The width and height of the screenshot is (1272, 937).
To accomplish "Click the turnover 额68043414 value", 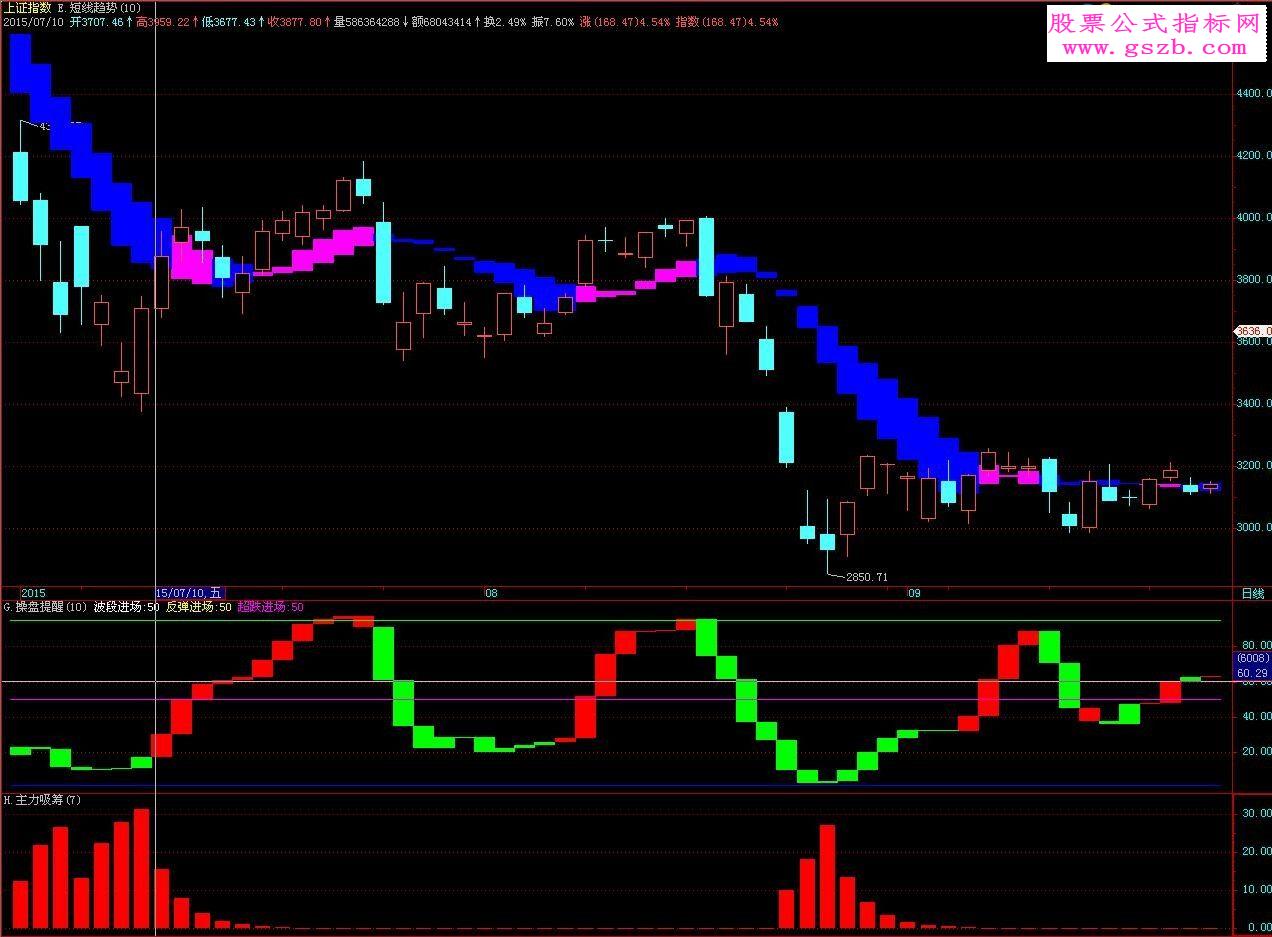I will coord(441,20).
